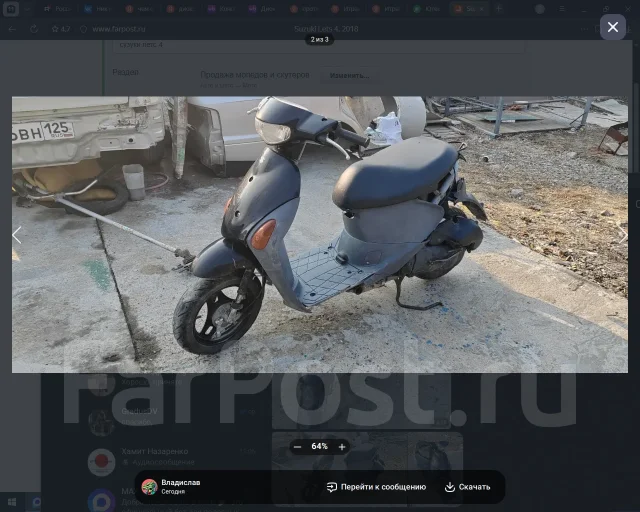
Task: Click the sender name Владислав
Action: coord(180,483)
